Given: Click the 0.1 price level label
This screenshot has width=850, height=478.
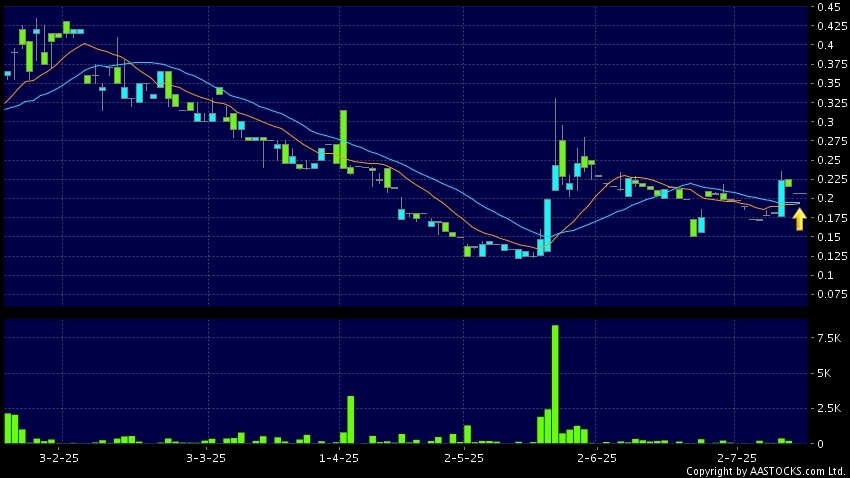Looking at the screenshot, I should 825,275.
